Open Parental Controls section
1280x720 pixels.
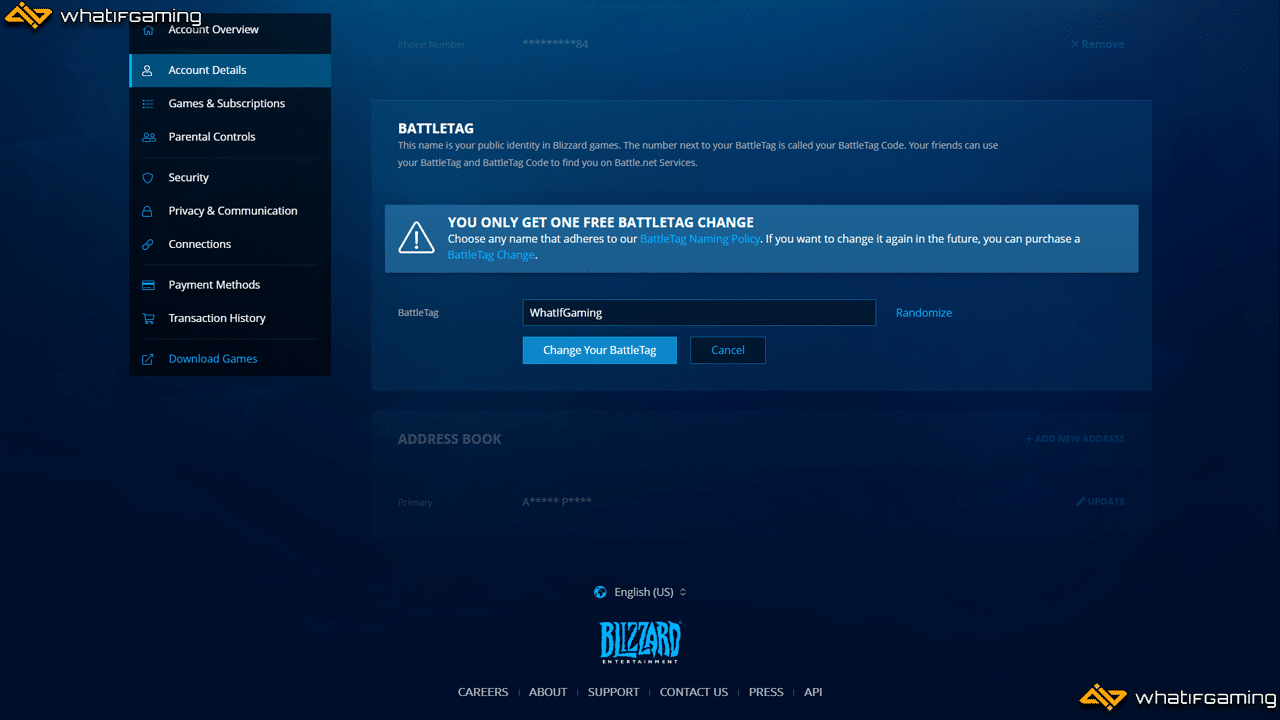[x=230, y=136]
